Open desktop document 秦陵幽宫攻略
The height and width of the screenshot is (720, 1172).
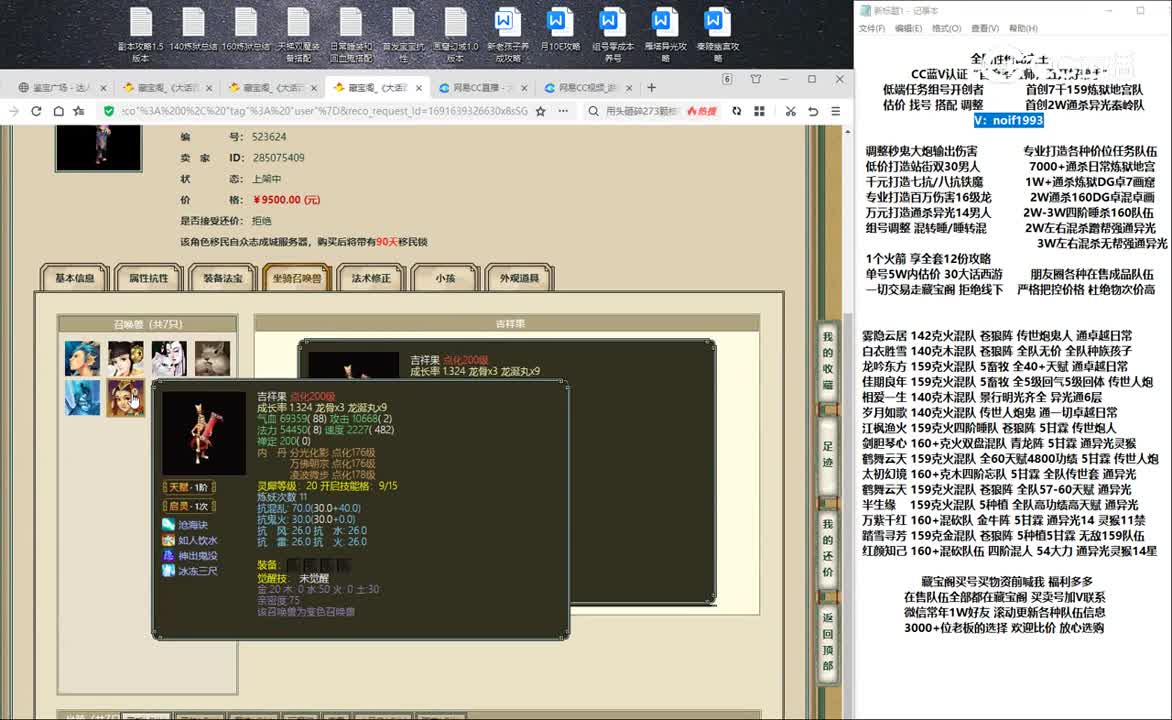click(718, 34)
